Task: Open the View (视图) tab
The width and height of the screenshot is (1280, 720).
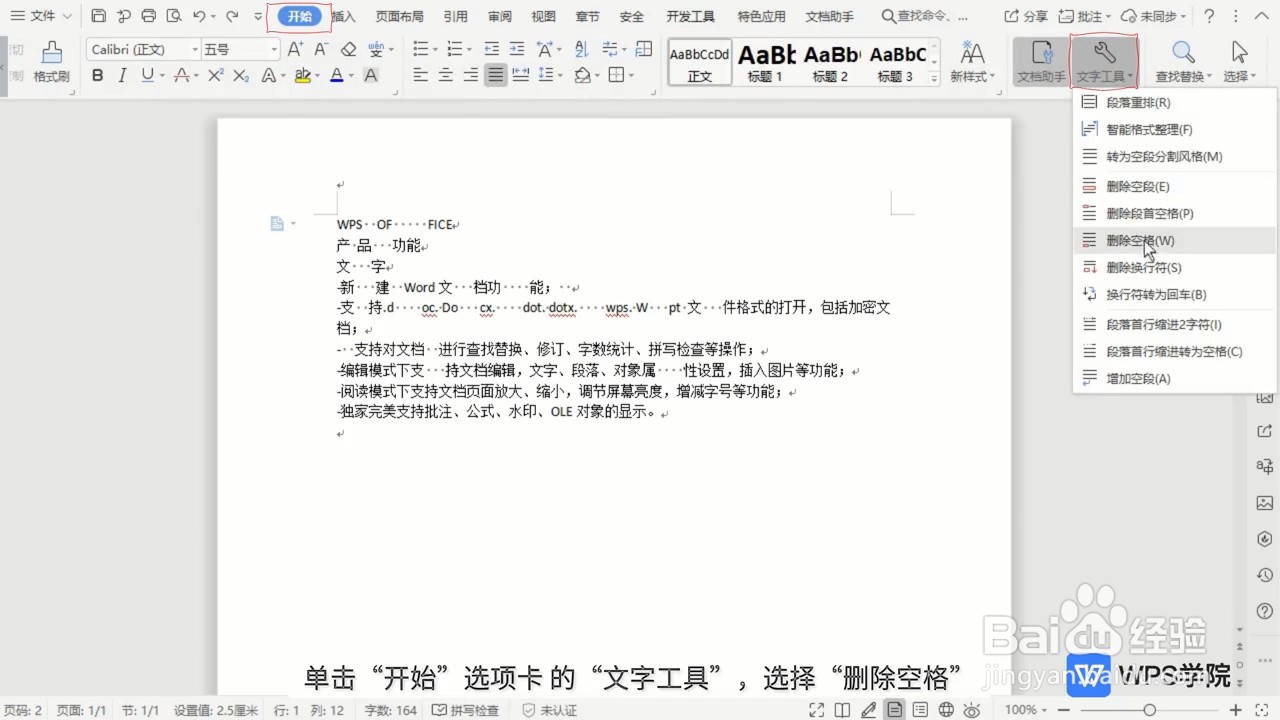Action: [544, 16]
